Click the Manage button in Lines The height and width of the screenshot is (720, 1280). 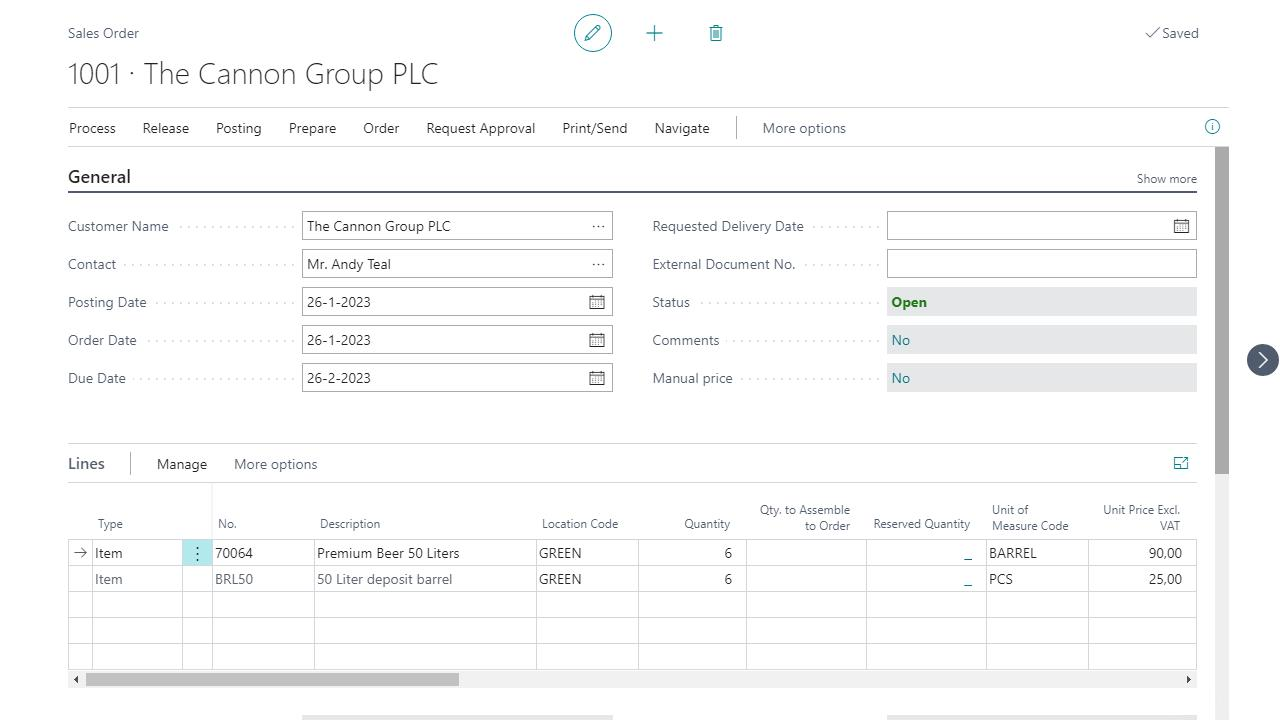[182, 464]
